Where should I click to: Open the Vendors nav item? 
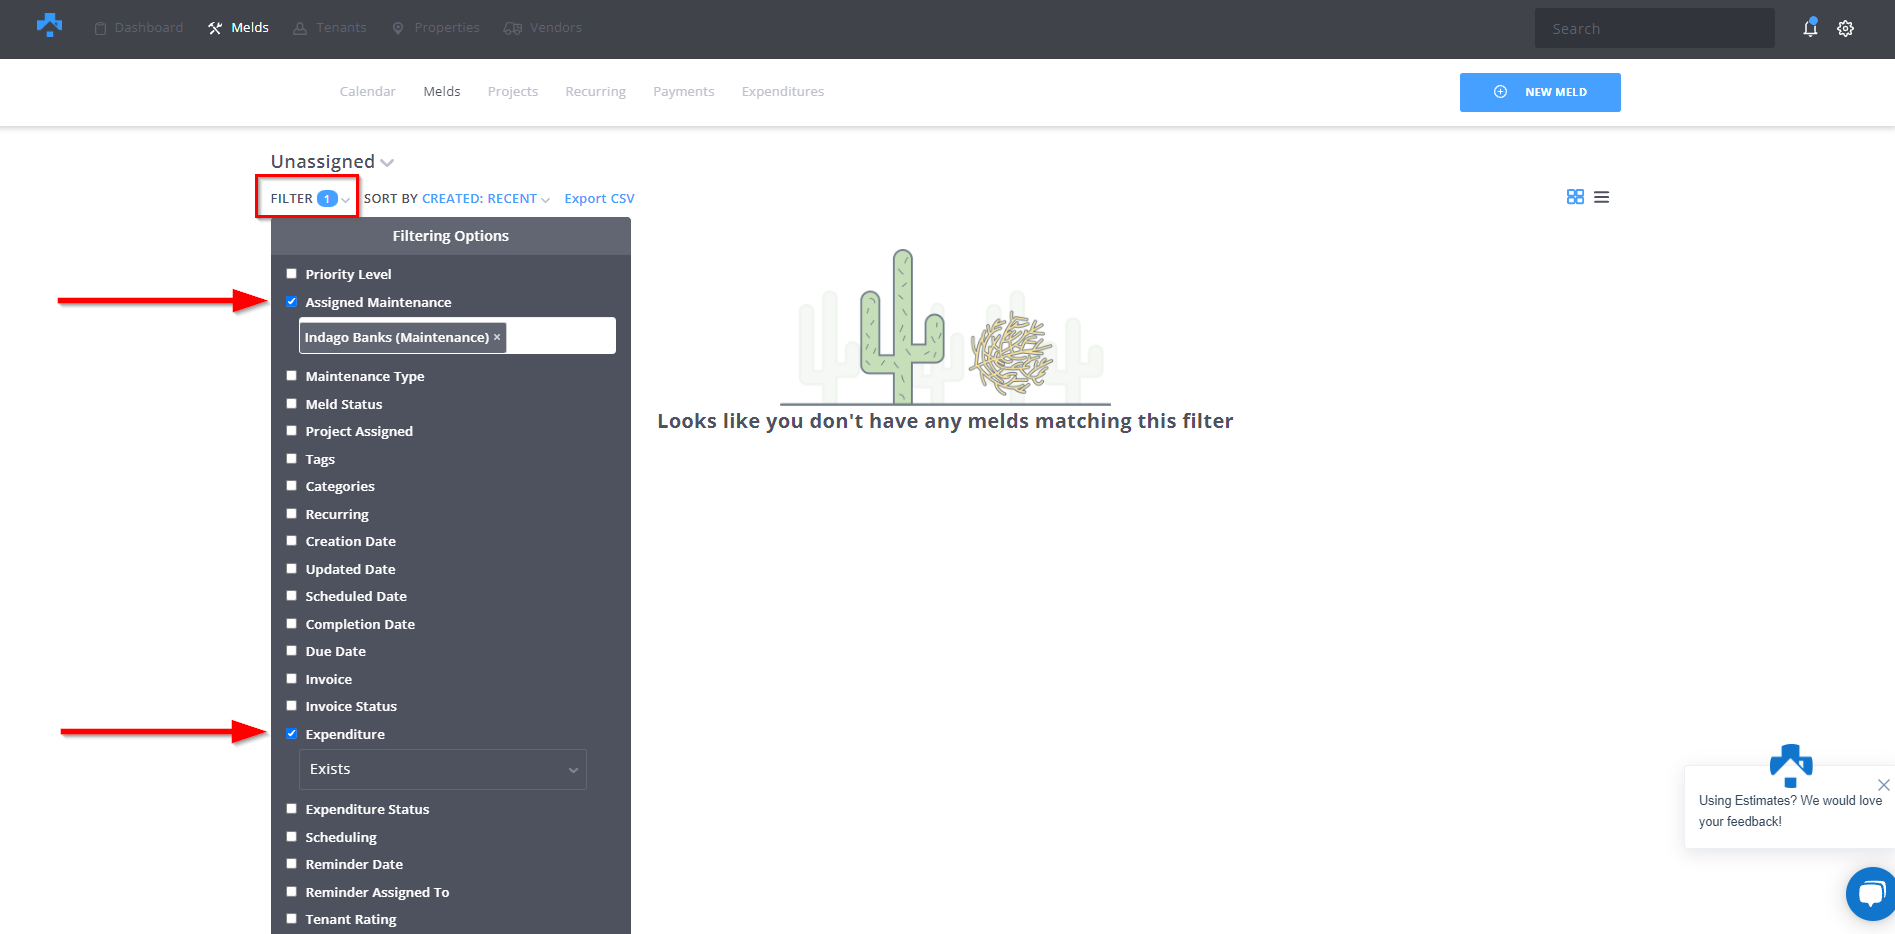543,28
